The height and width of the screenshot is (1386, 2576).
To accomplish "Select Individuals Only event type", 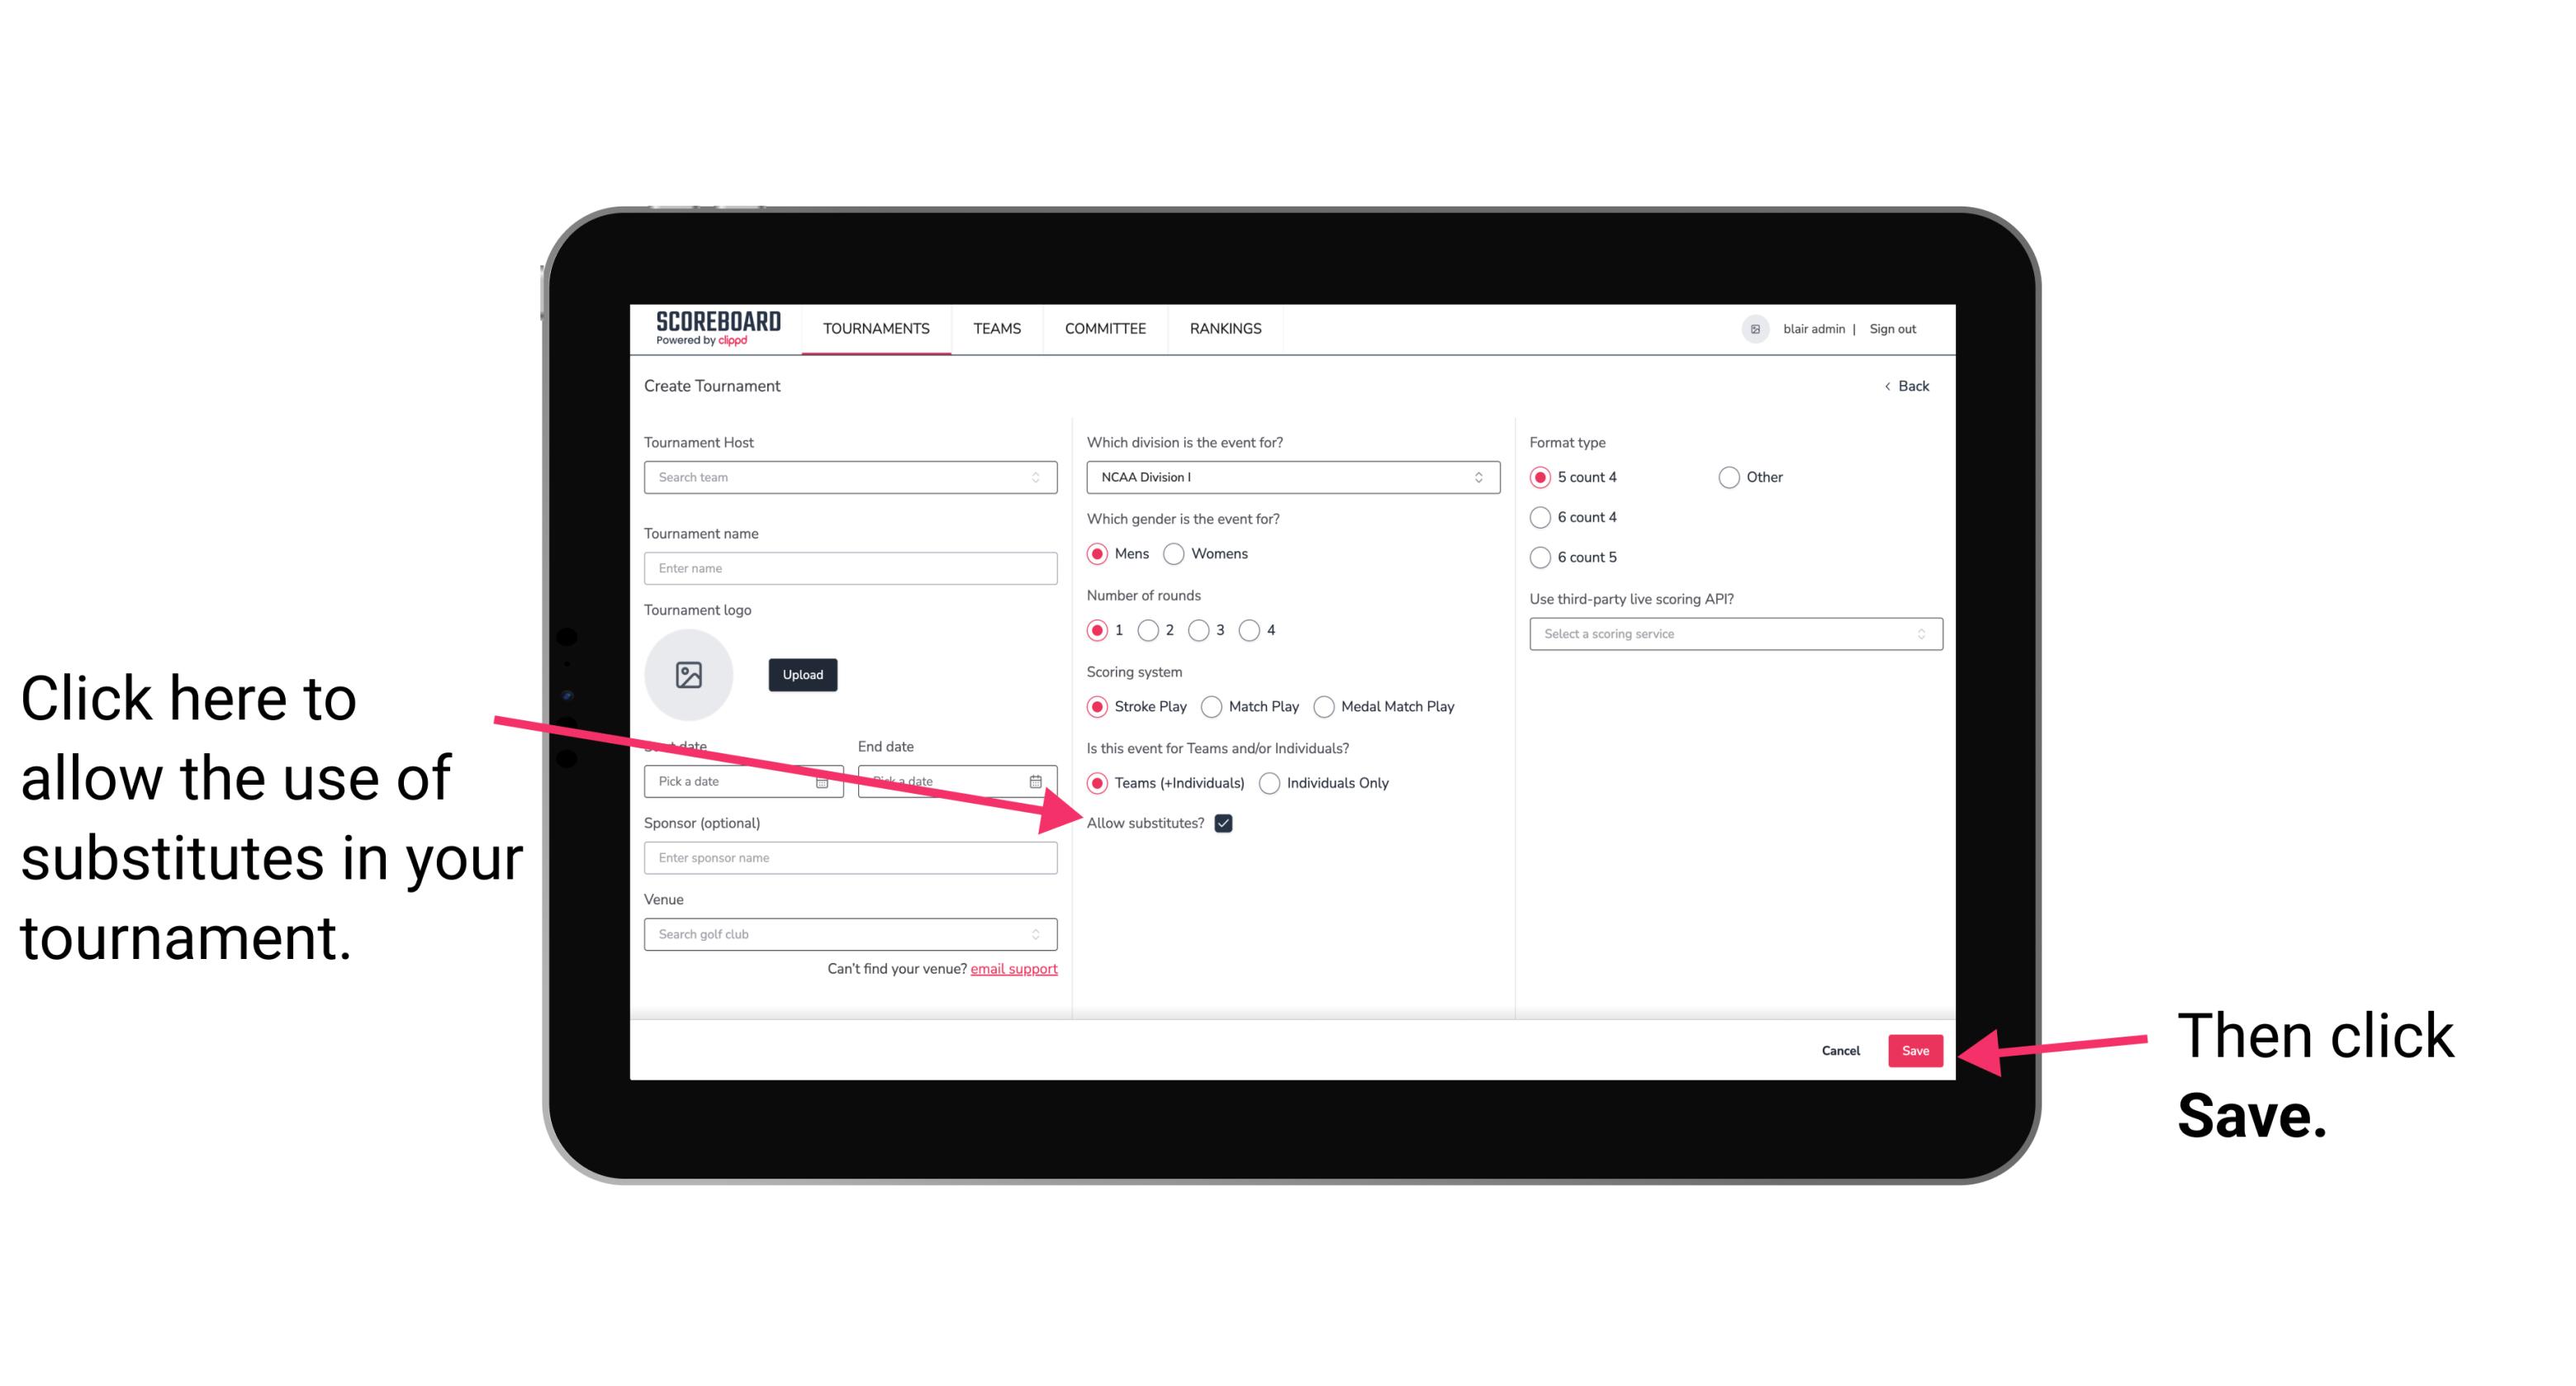I will point(1271,784).
